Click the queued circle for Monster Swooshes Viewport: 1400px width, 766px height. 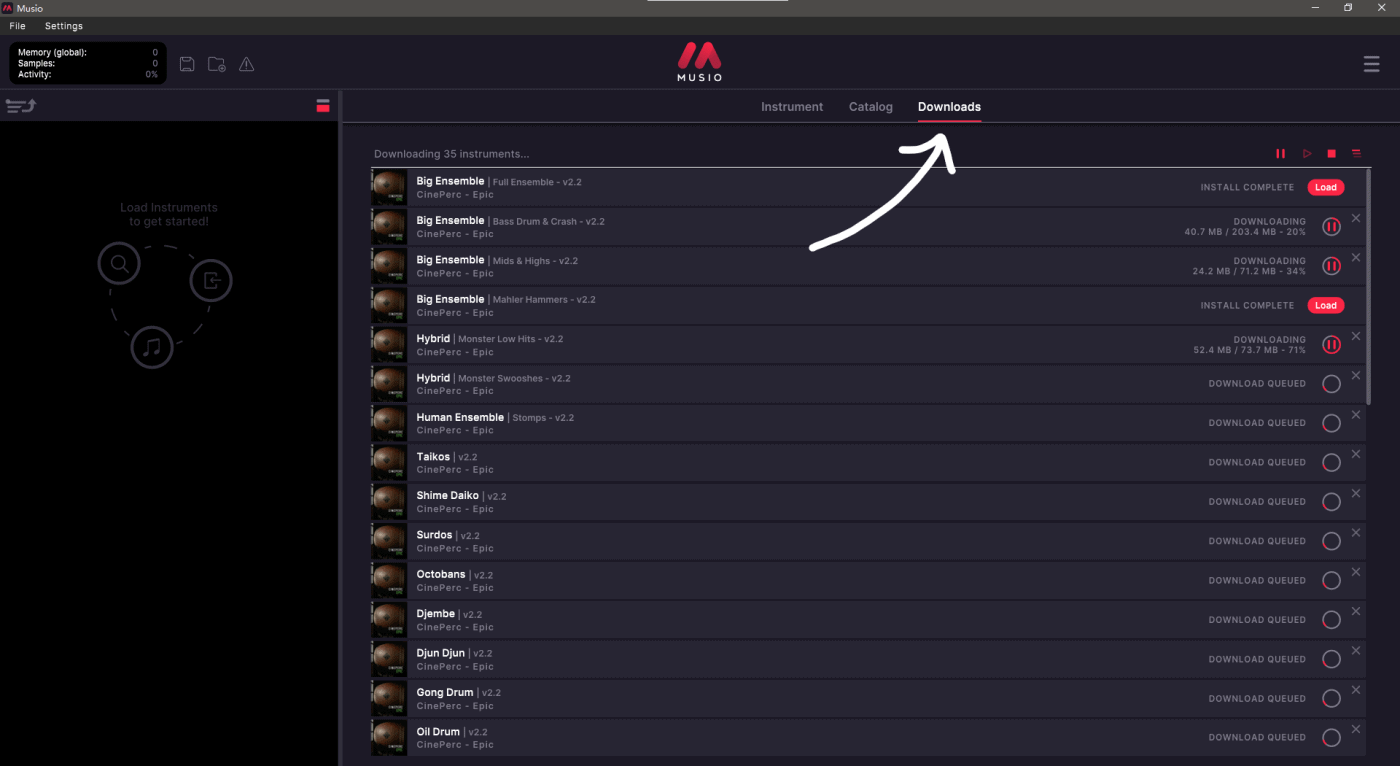point(1331,384)
